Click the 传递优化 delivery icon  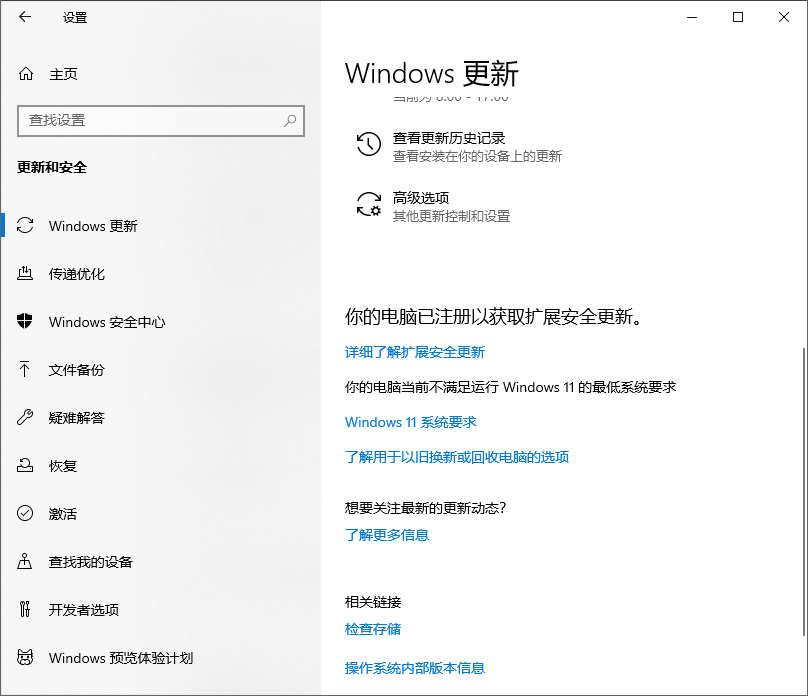[x=25, y=274]
